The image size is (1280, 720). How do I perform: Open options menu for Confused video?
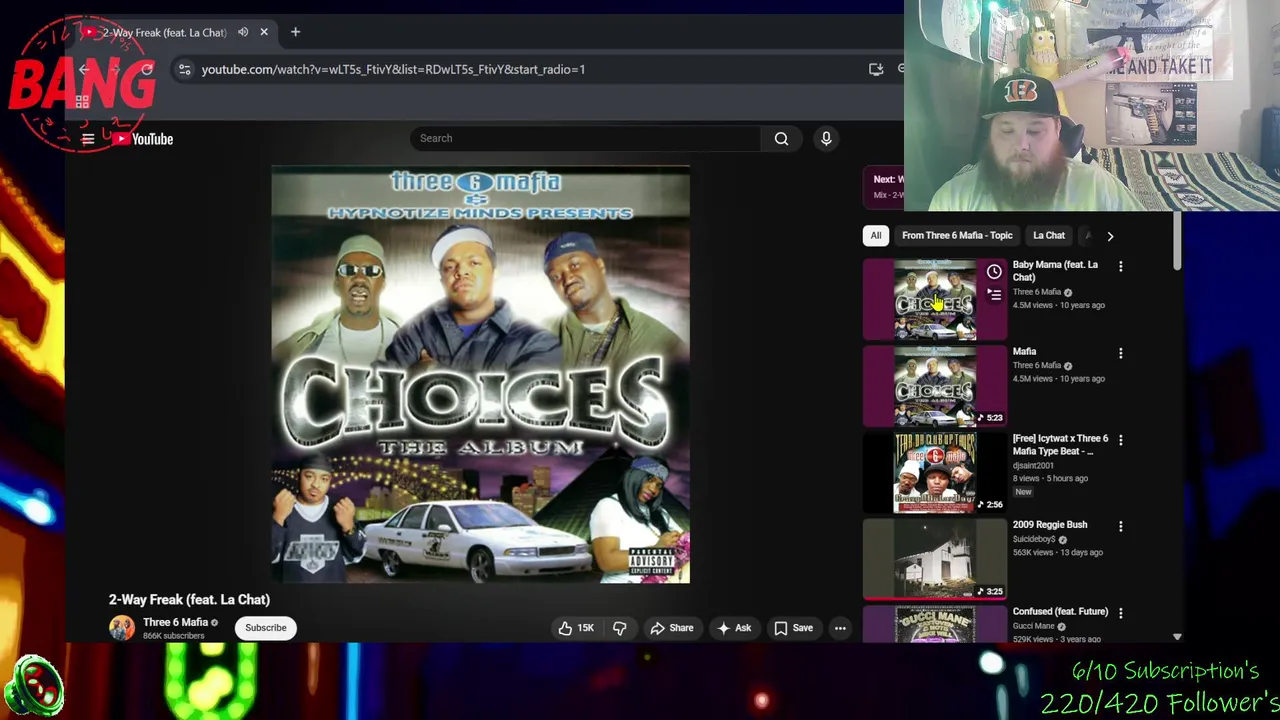coord(1121,613)
